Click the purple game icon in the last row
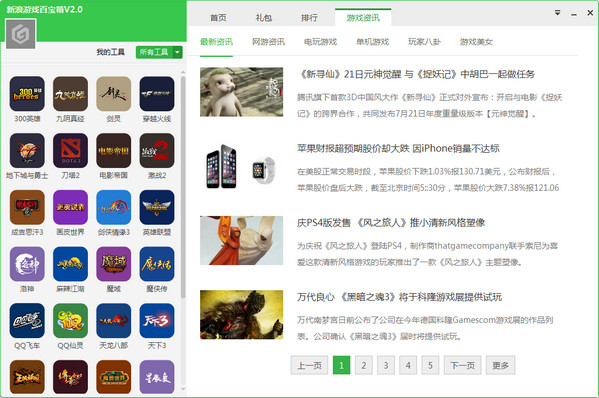The image size is (599, 398). [x=157, y=377]
